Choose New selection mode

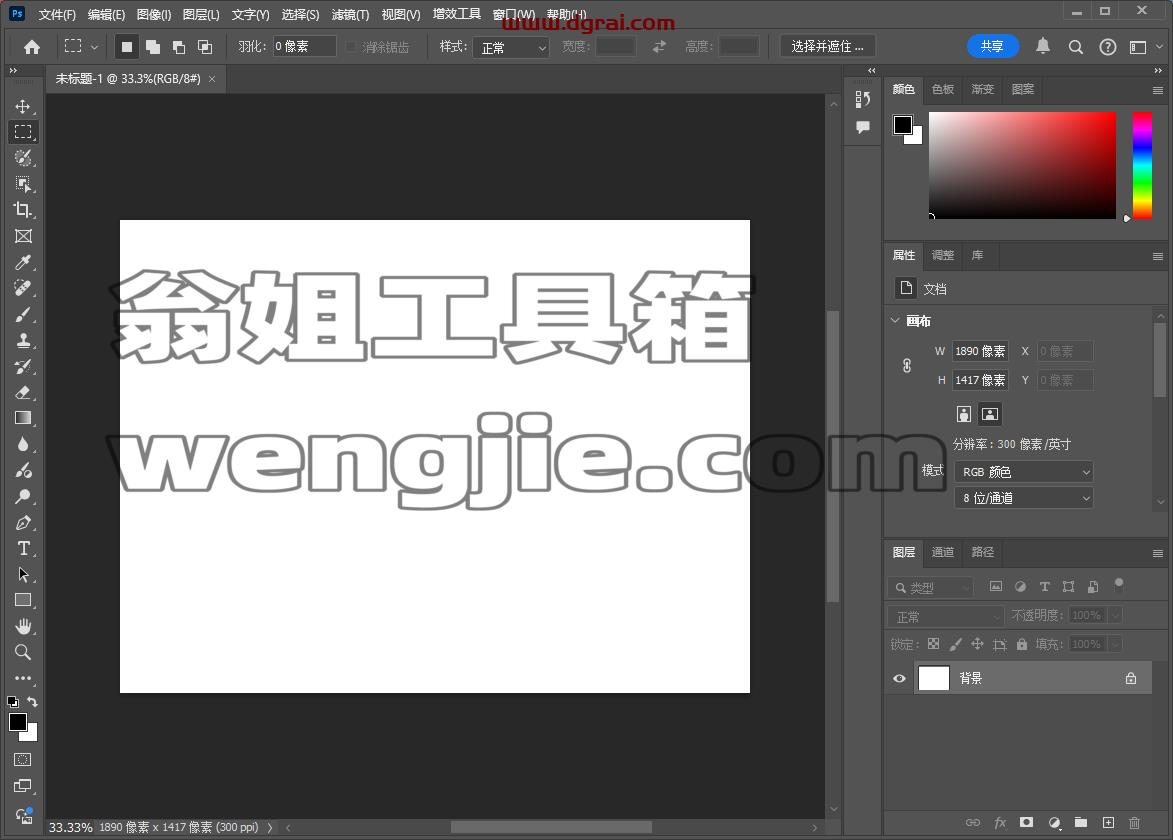[x=126, y=47]
